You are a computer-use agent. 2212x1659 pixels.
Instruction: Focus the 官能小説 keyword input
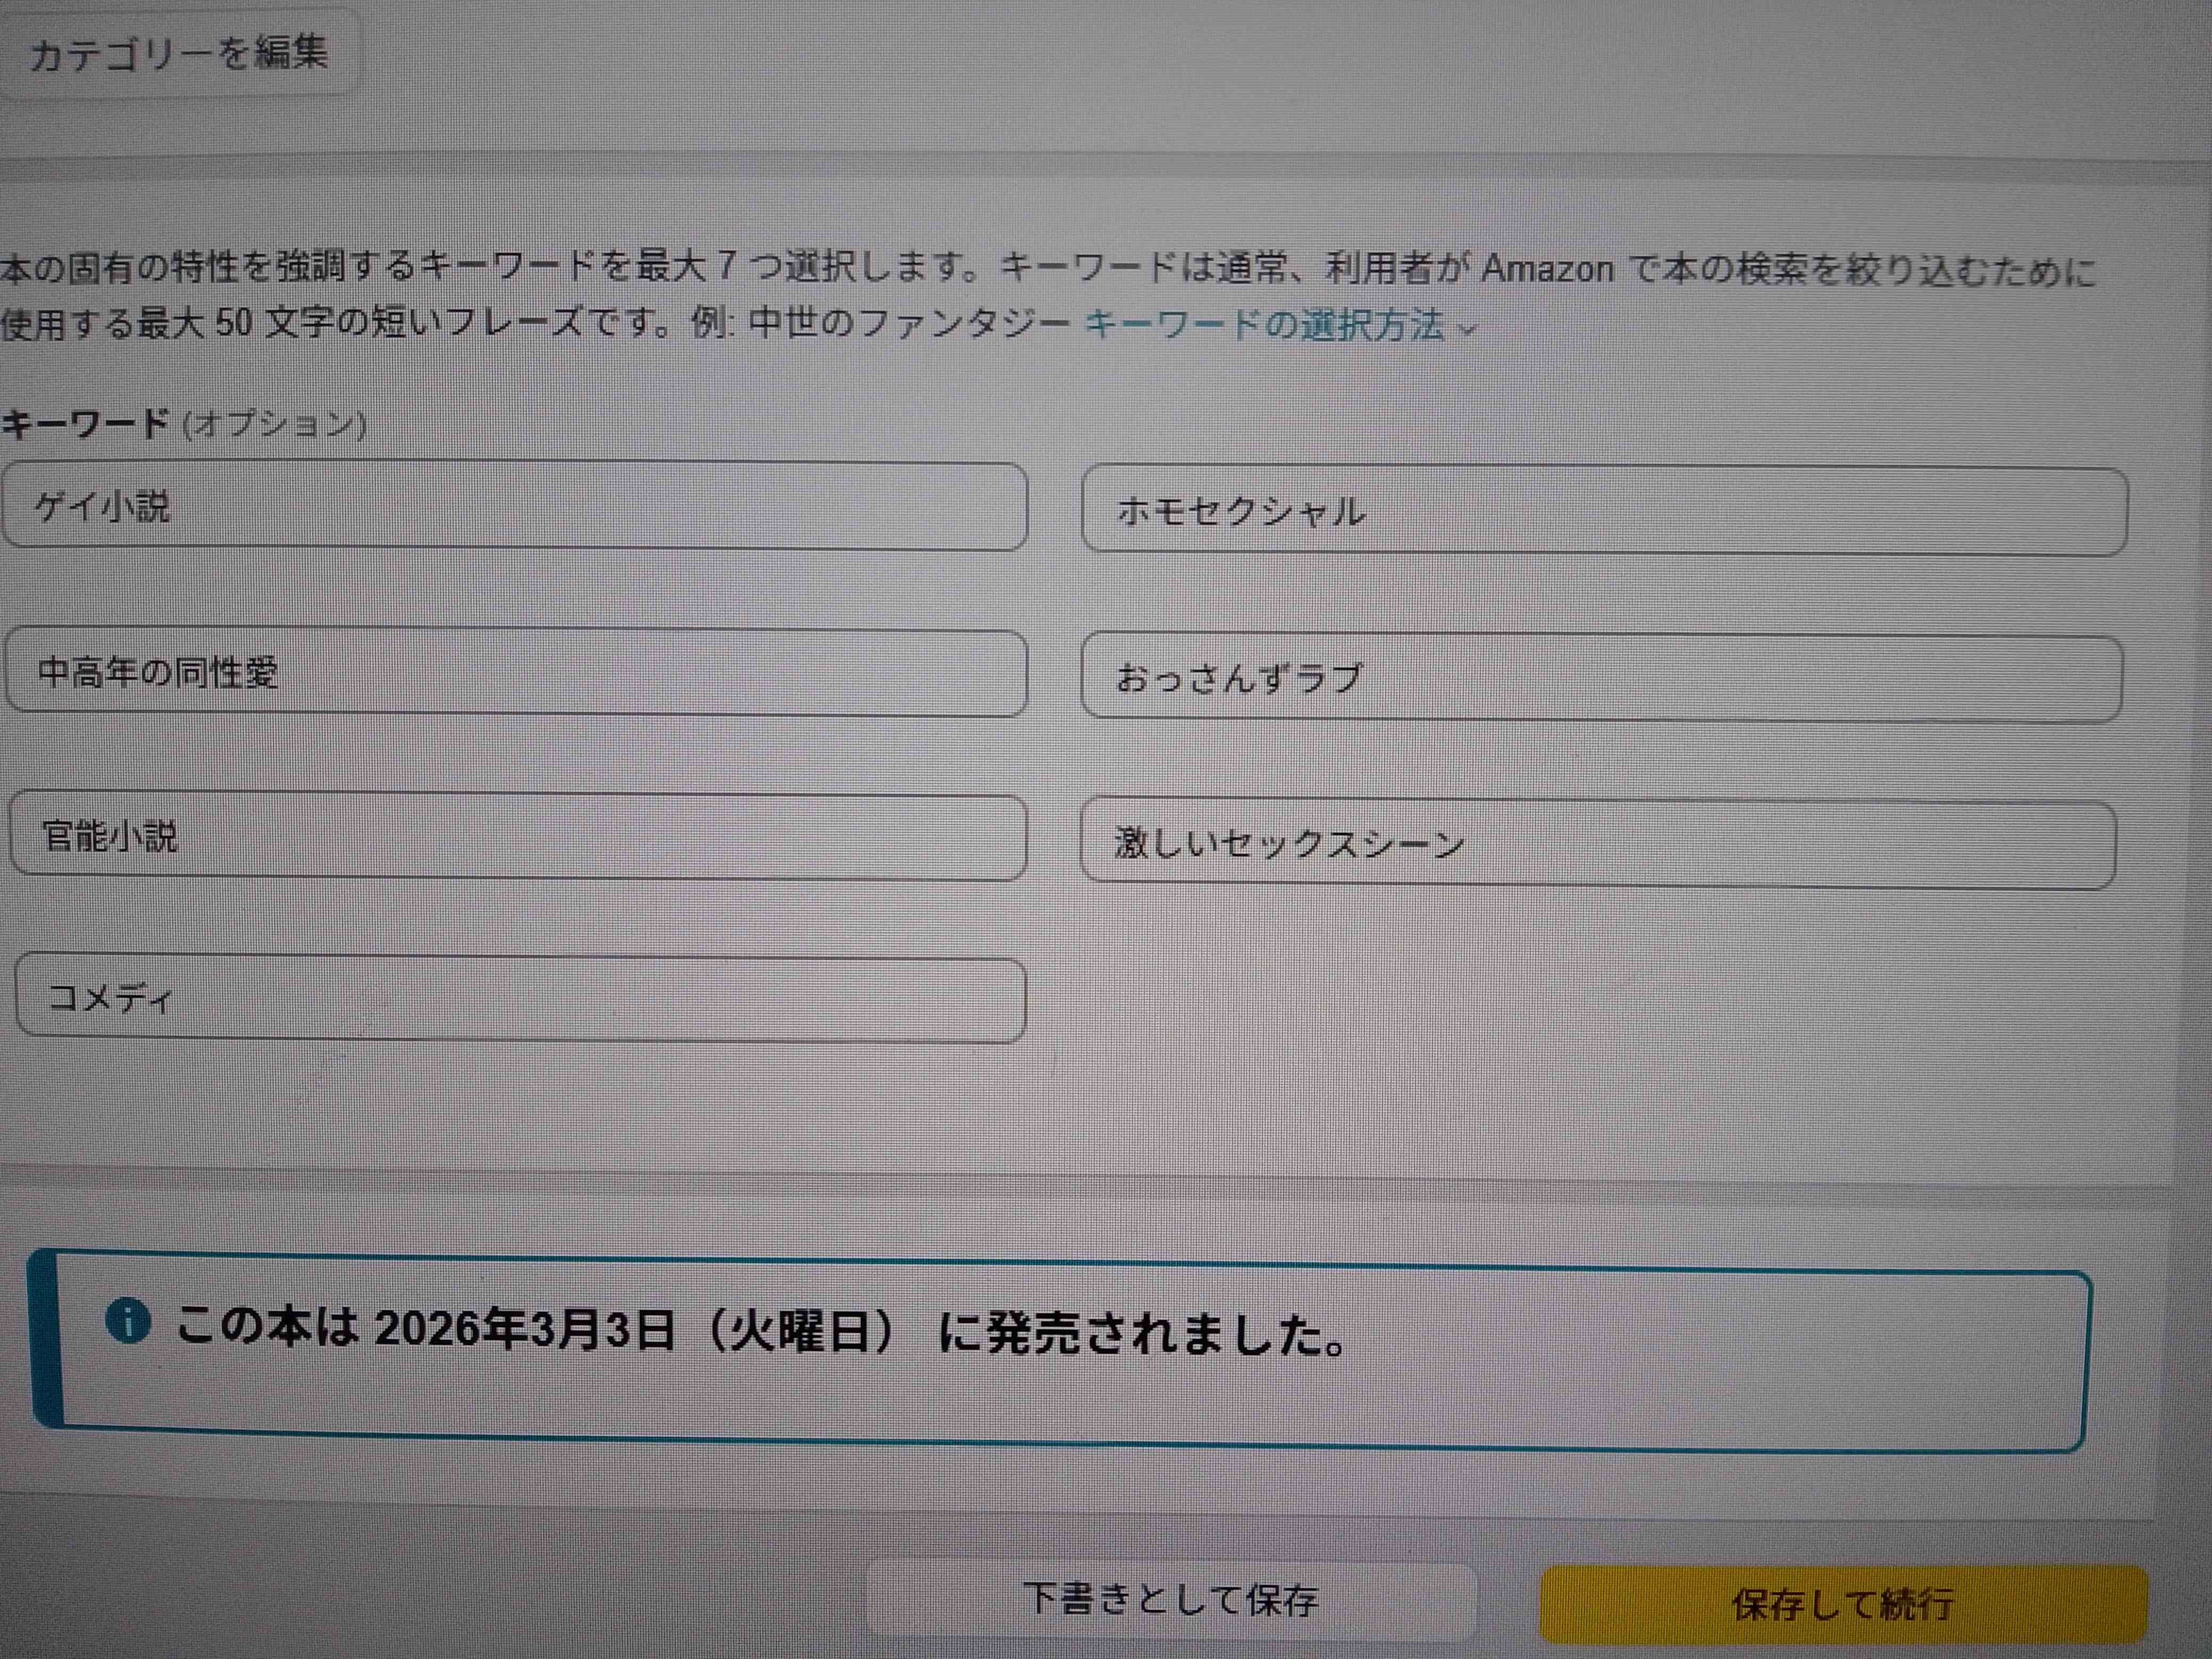(519, 836)
